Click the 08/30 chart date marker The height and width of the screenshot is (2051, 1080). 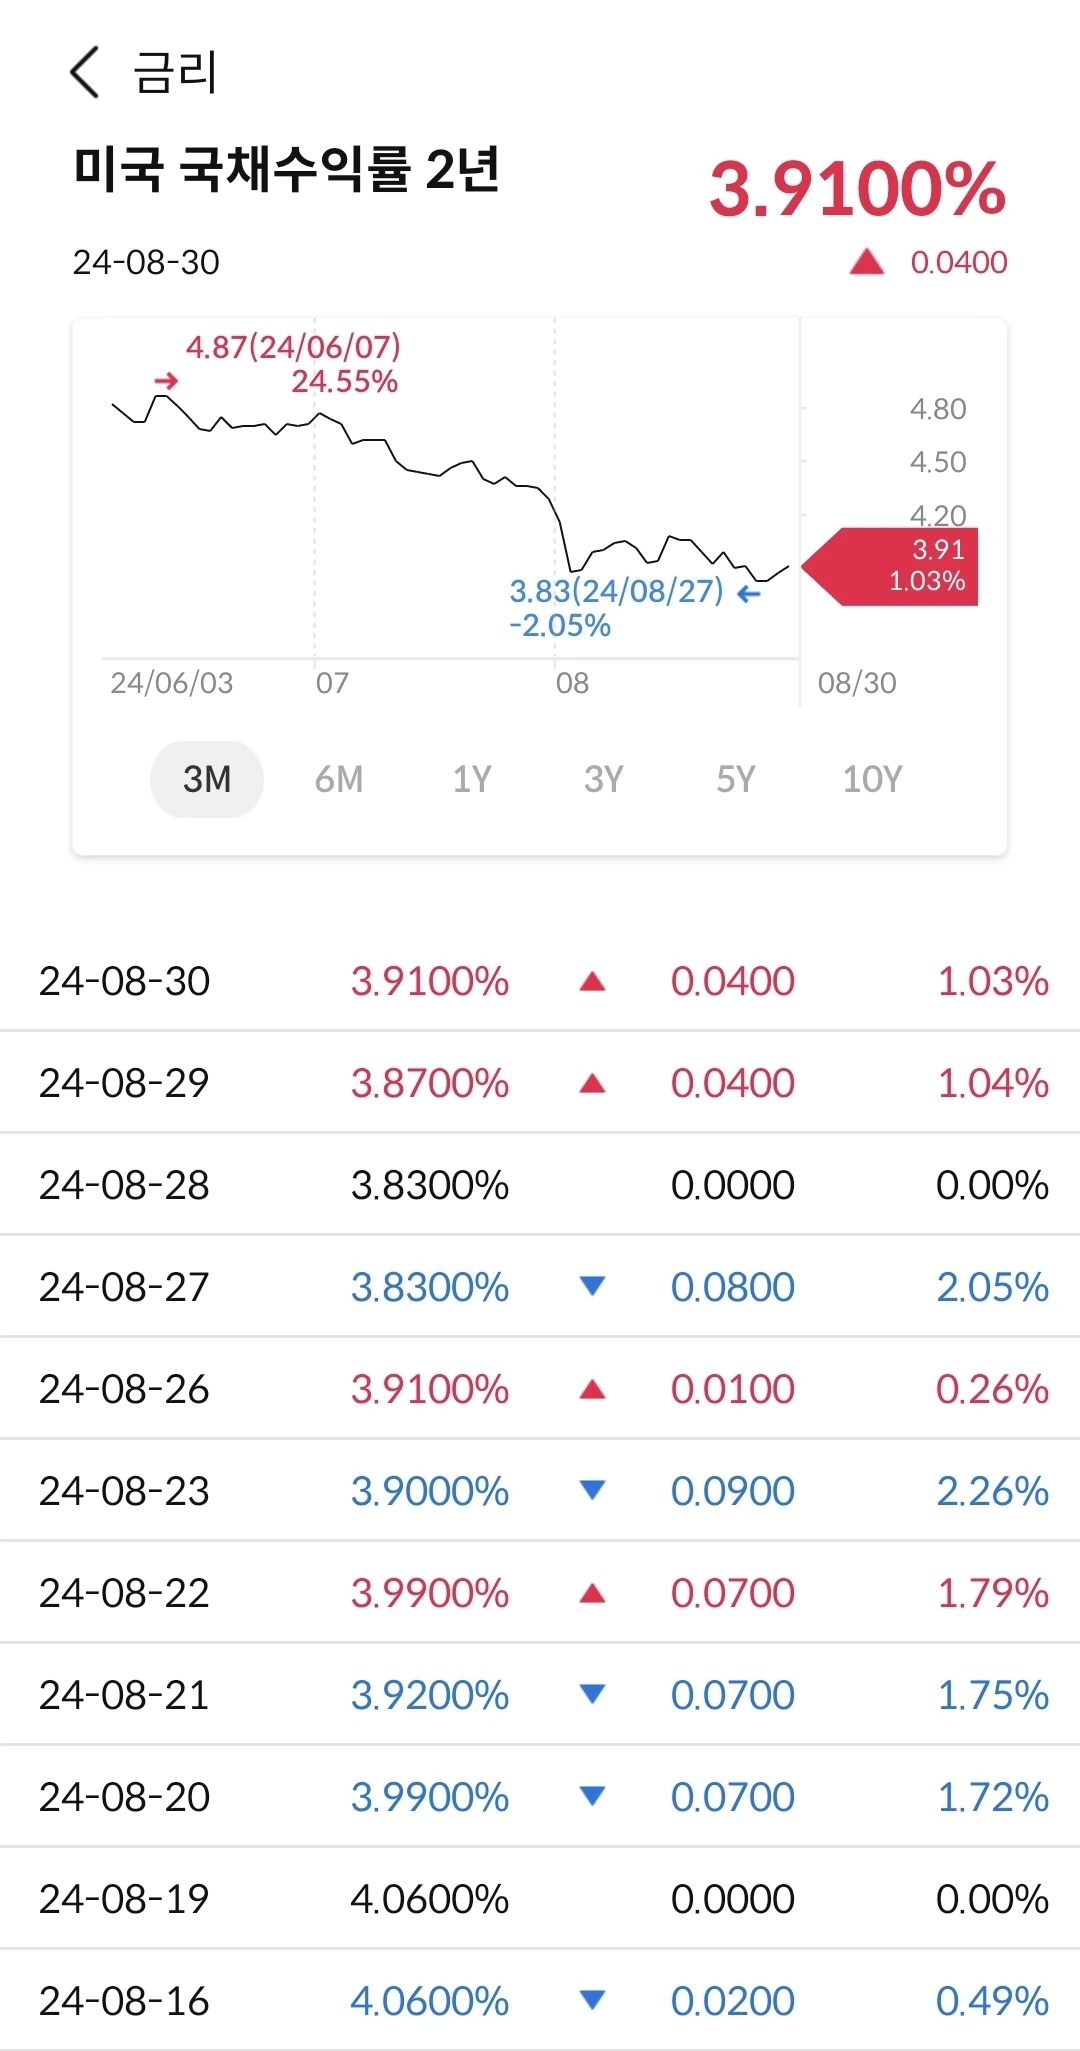tap(857, 683)
